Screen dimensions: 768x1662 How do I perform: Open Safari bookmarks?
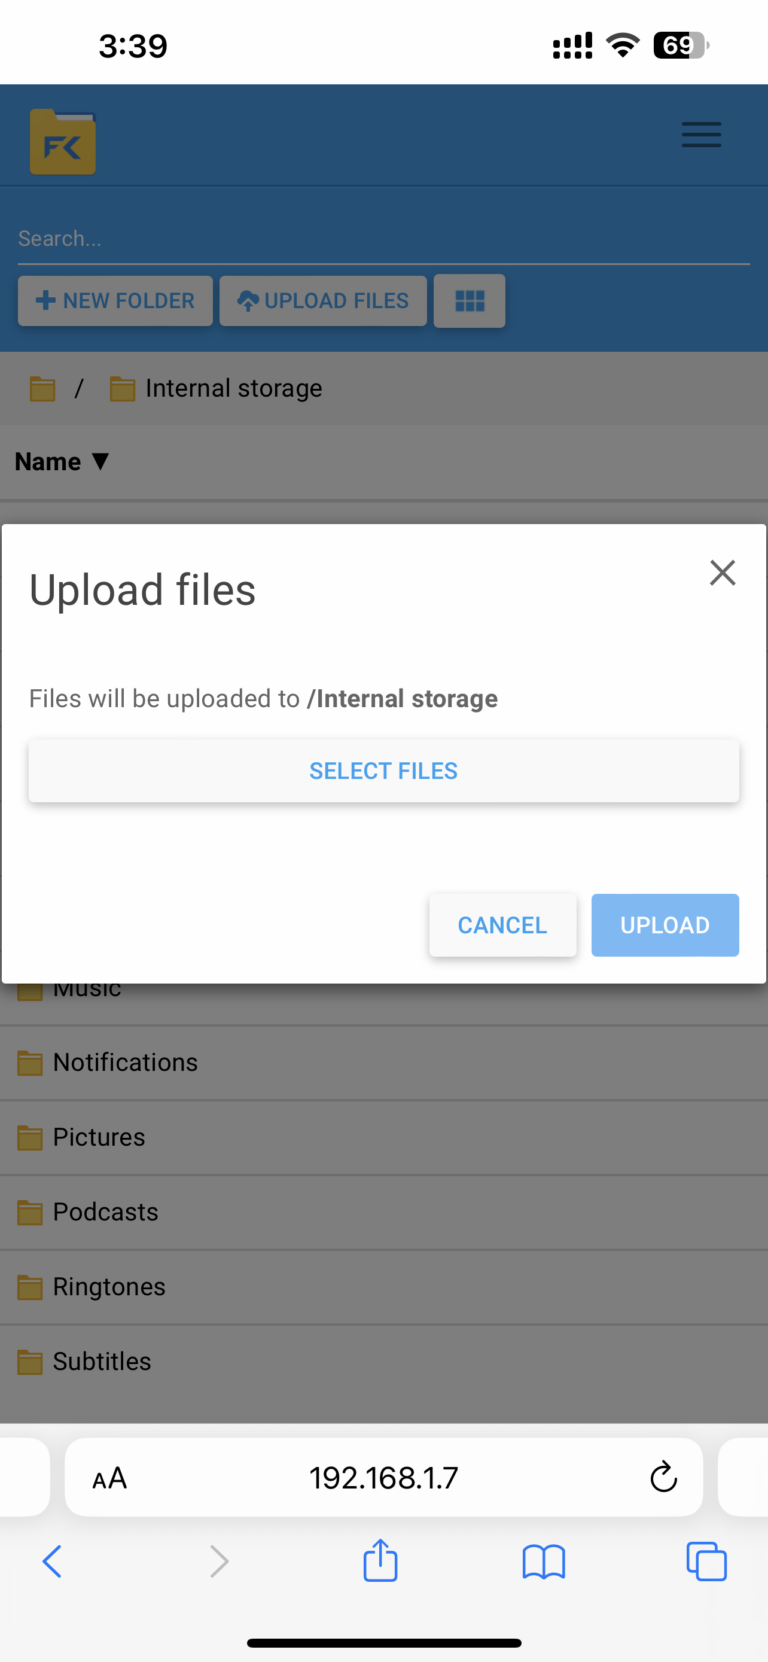coord(543,1560)
